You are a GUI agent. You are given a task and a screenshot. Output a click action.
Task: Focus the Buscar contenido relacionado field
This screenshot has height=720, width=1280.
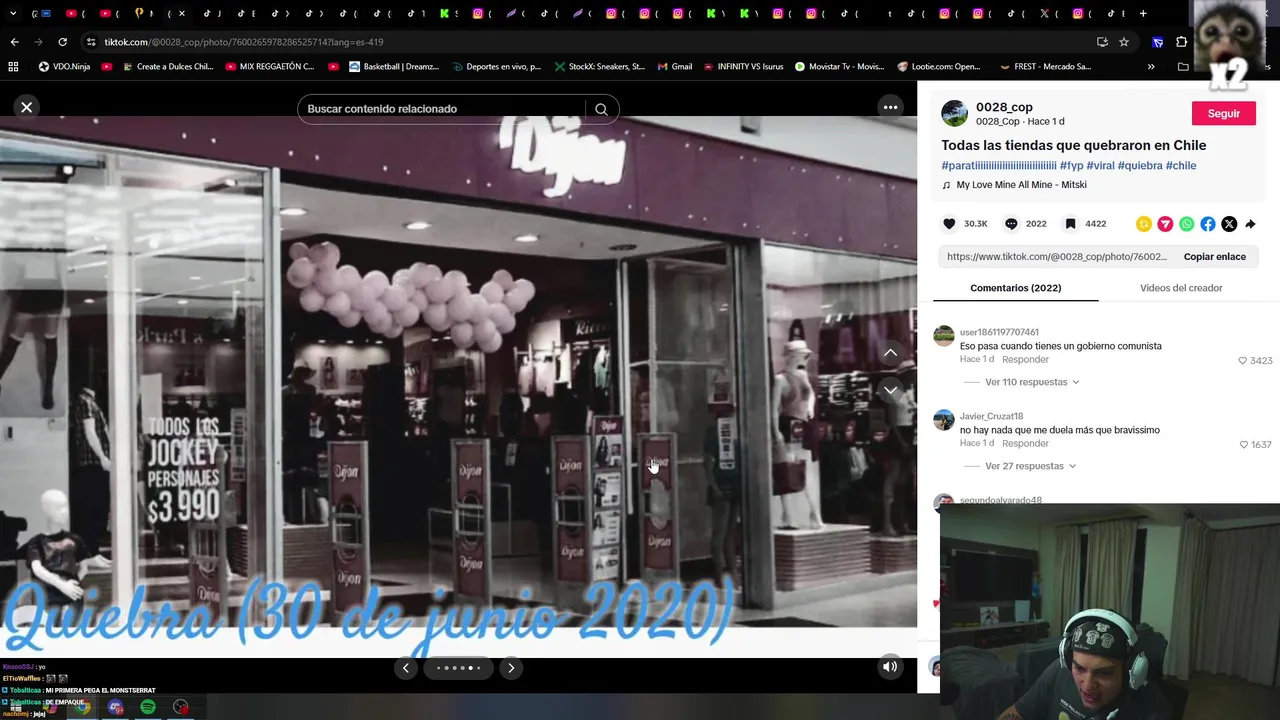click(441, 109)
